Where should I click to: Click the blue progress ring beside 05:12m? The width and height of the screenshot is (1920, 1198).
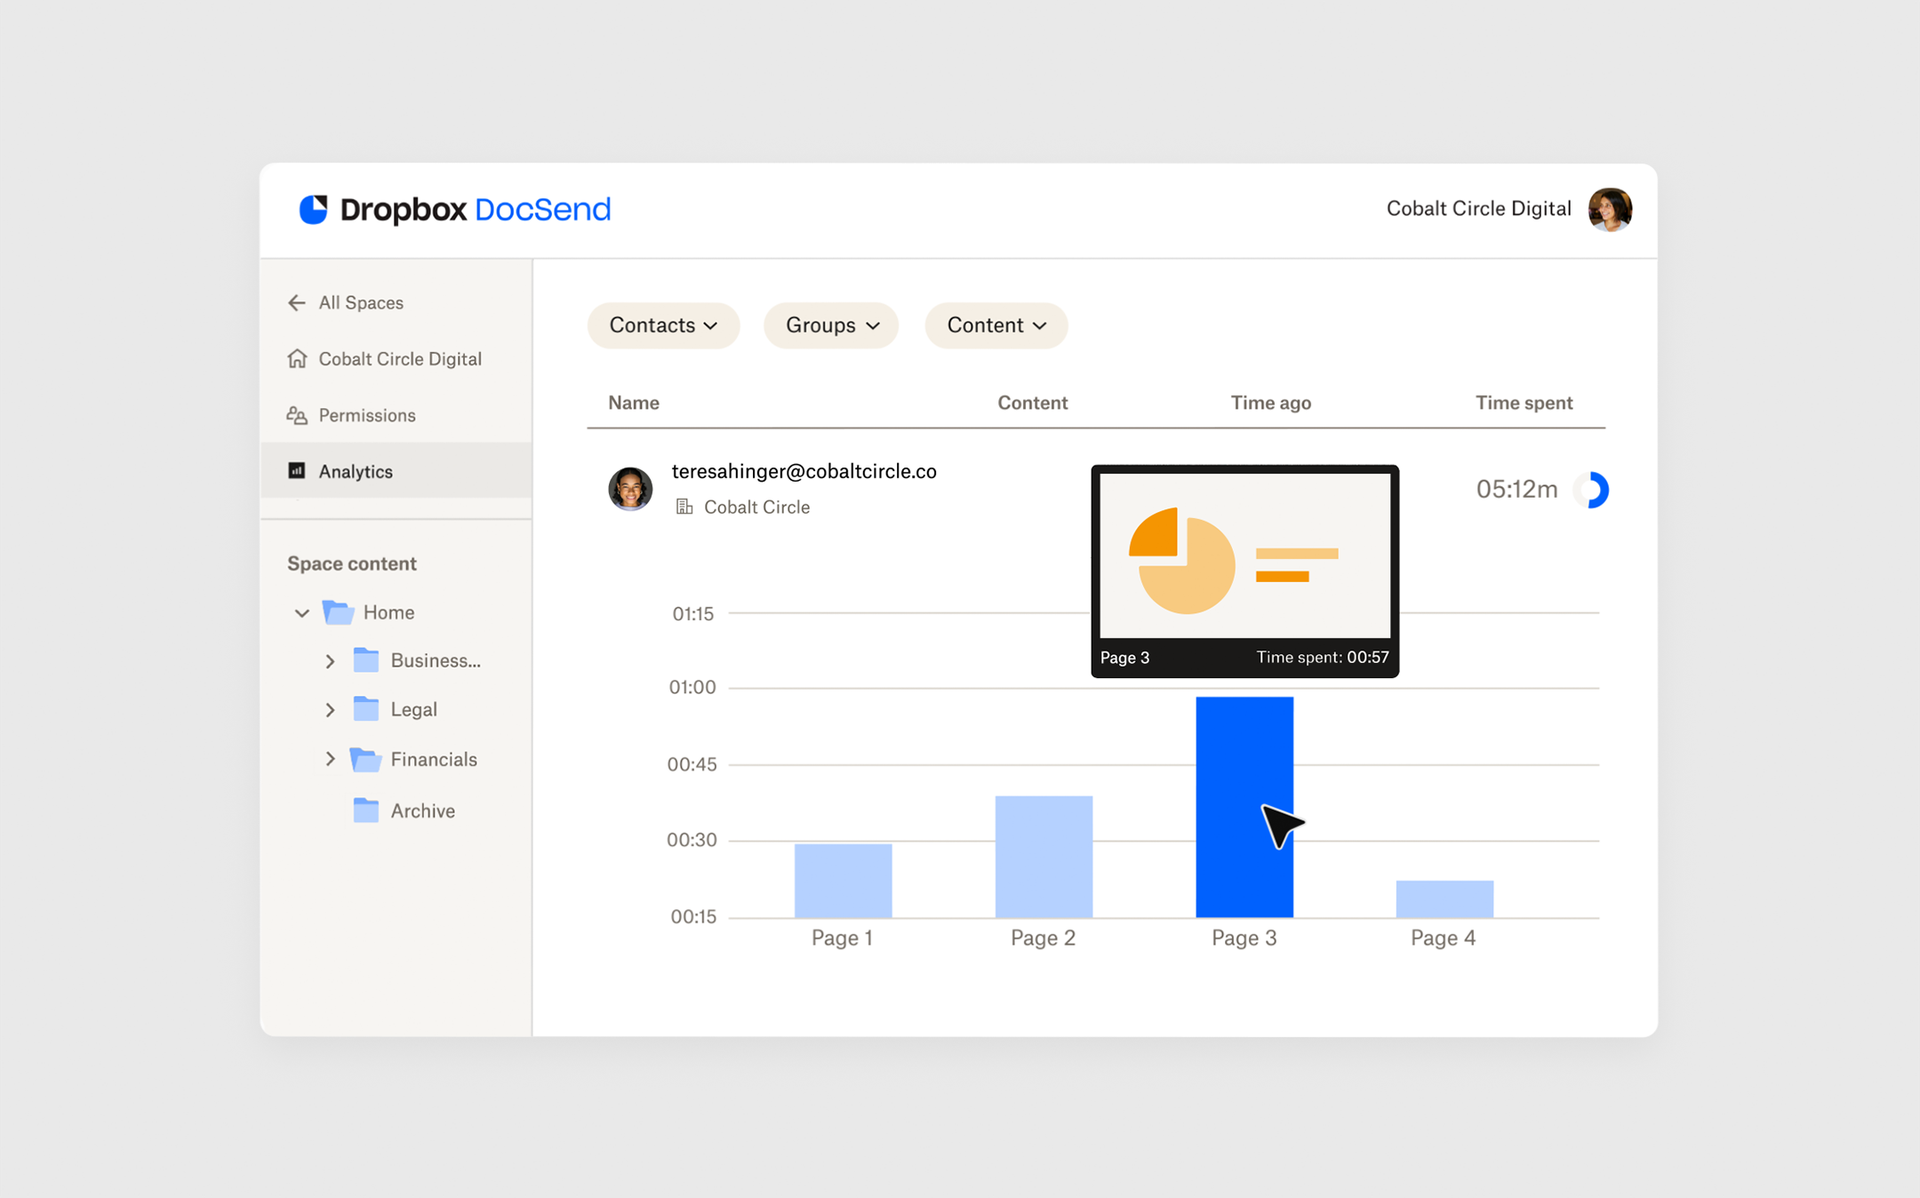(1591, 489)
